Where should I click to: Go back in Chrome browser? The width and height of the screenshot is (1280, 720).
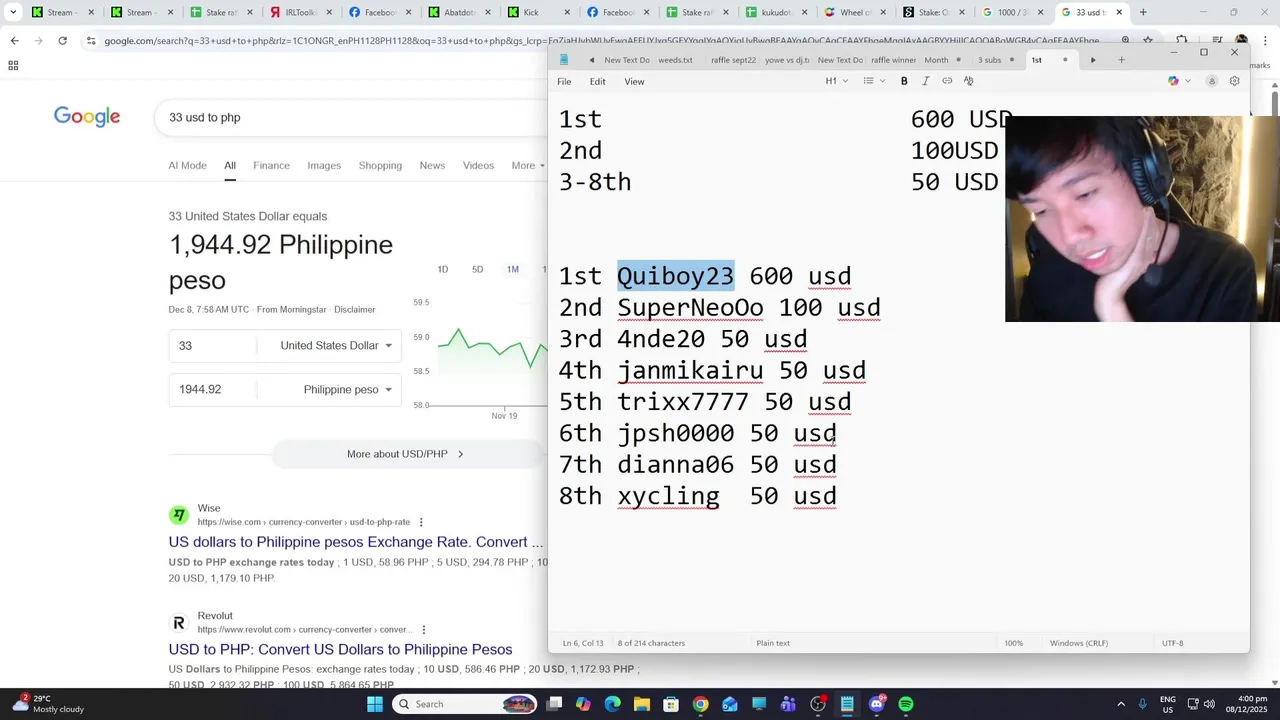(x=14, y=41)
